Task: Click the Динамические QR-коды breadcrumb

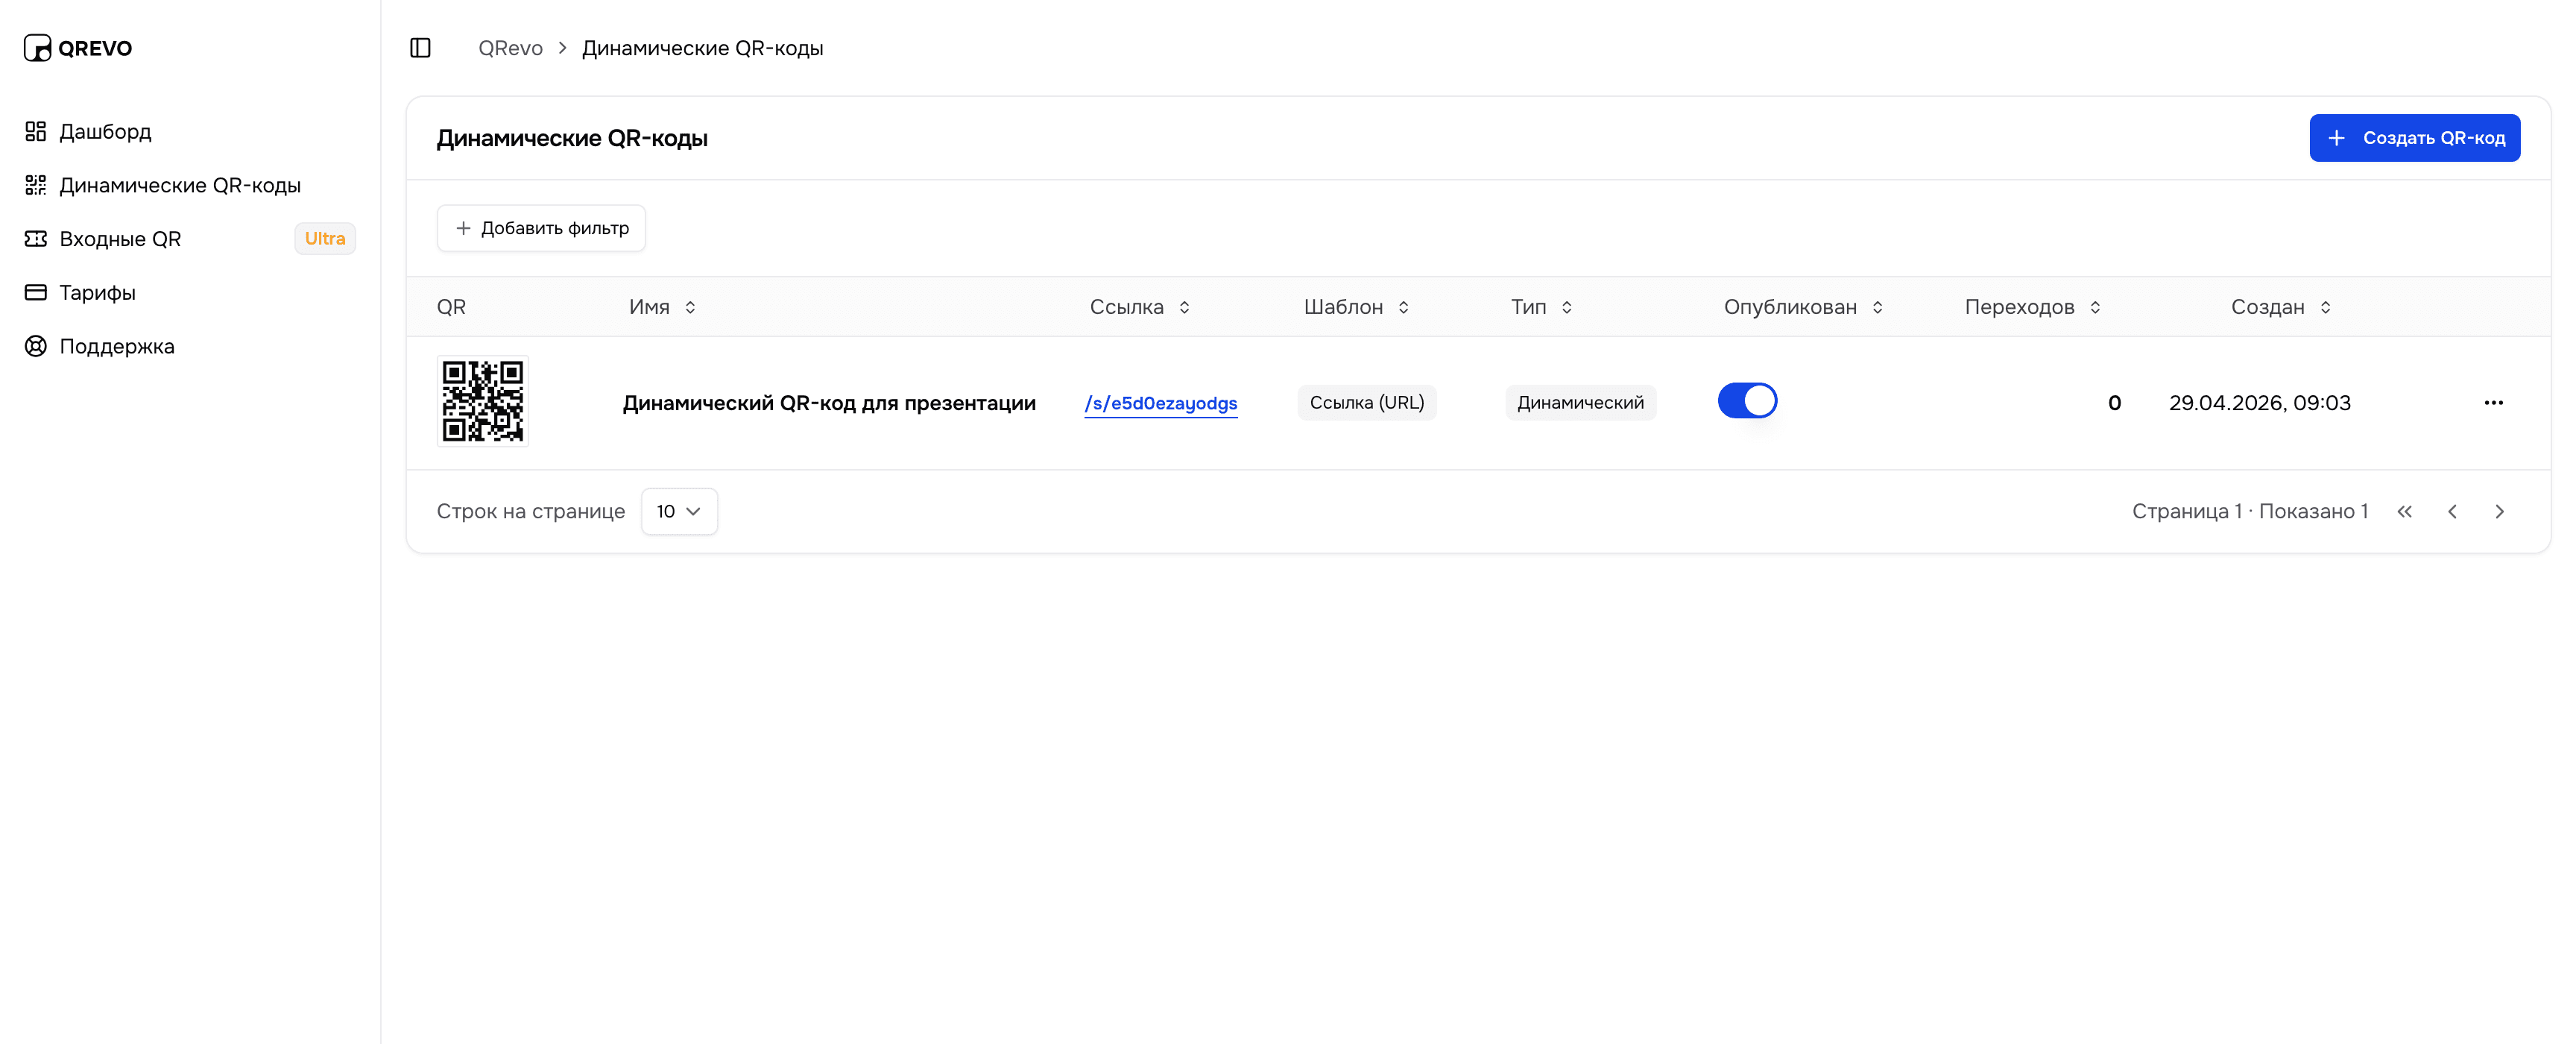Action: coord(702,48)
